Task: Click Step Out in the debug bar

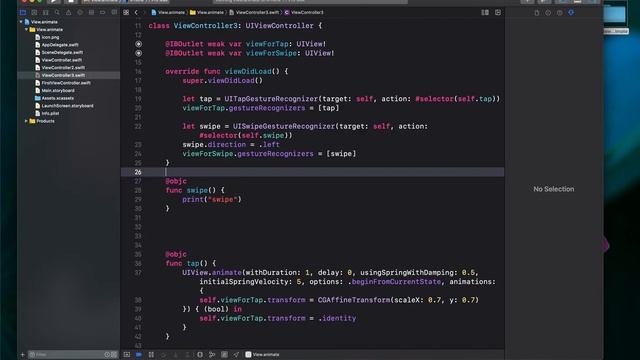Action: pyautogui.click(x=188, y=354)
